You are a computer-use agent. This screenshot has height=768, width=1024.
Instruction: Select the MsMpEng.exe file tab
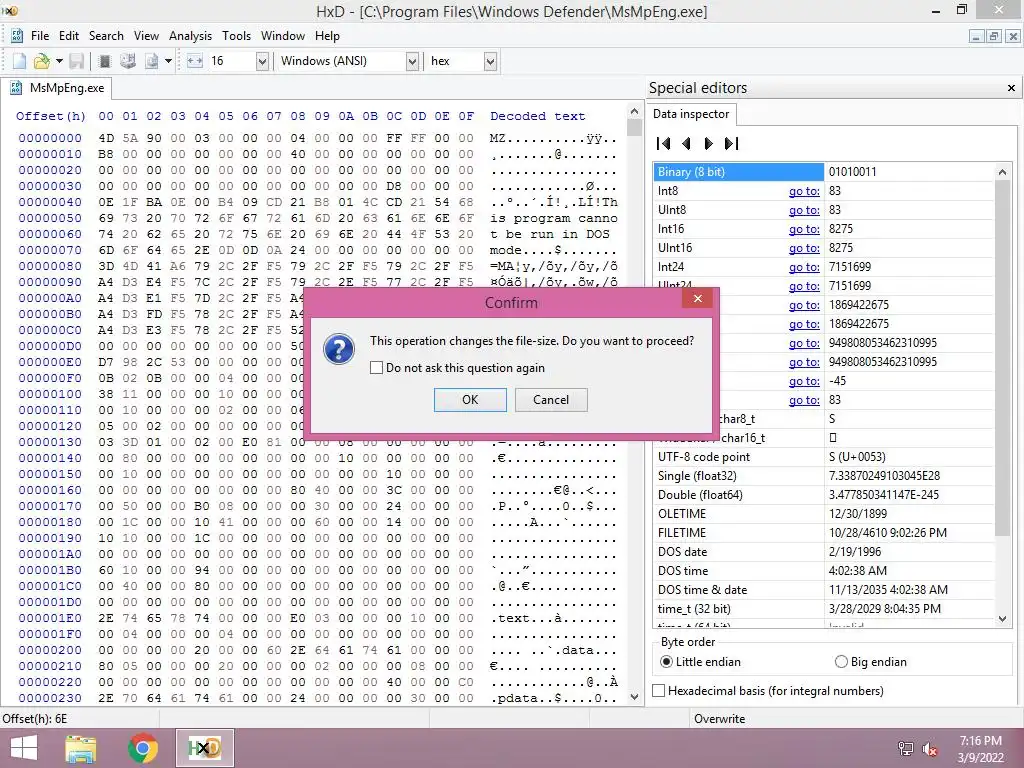57,88
